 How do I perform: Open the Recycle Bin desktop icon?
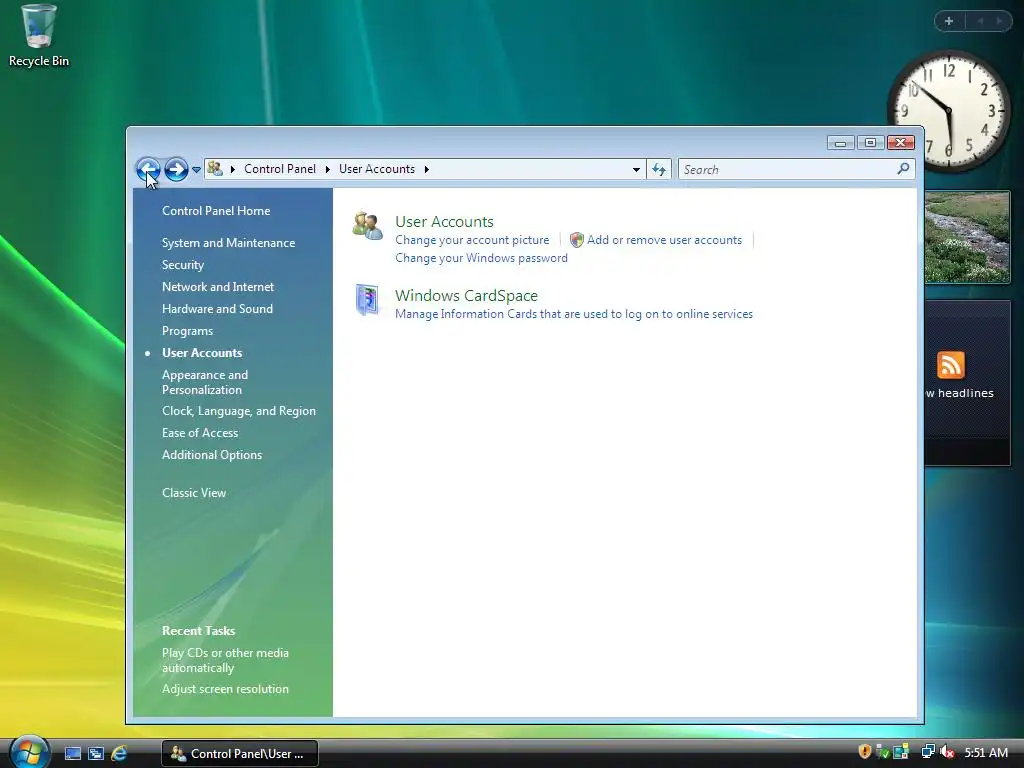(x=39, y=36)
